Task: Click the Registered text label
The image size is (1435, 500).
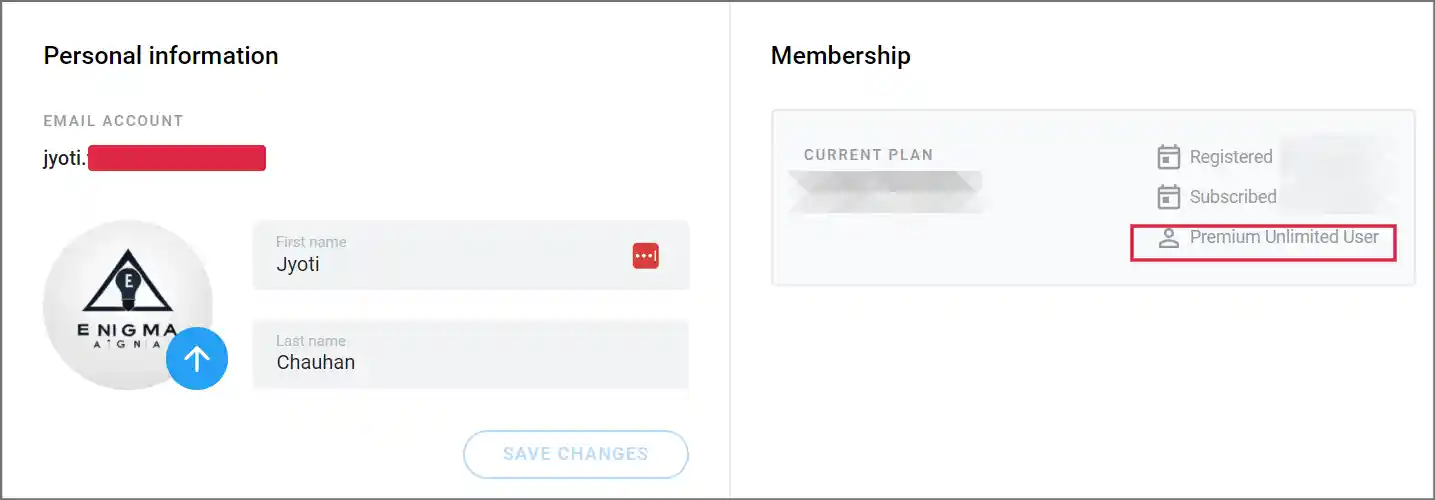Action: tap(1231, 157)
